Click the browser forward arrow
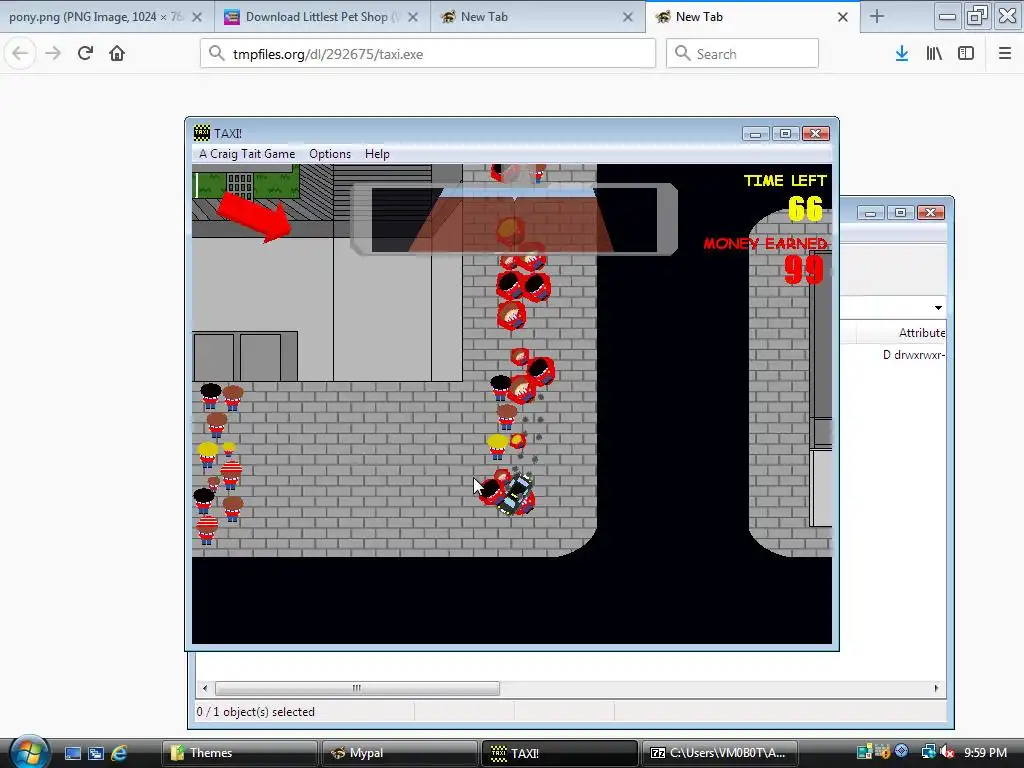 click(x=54, y=54)
